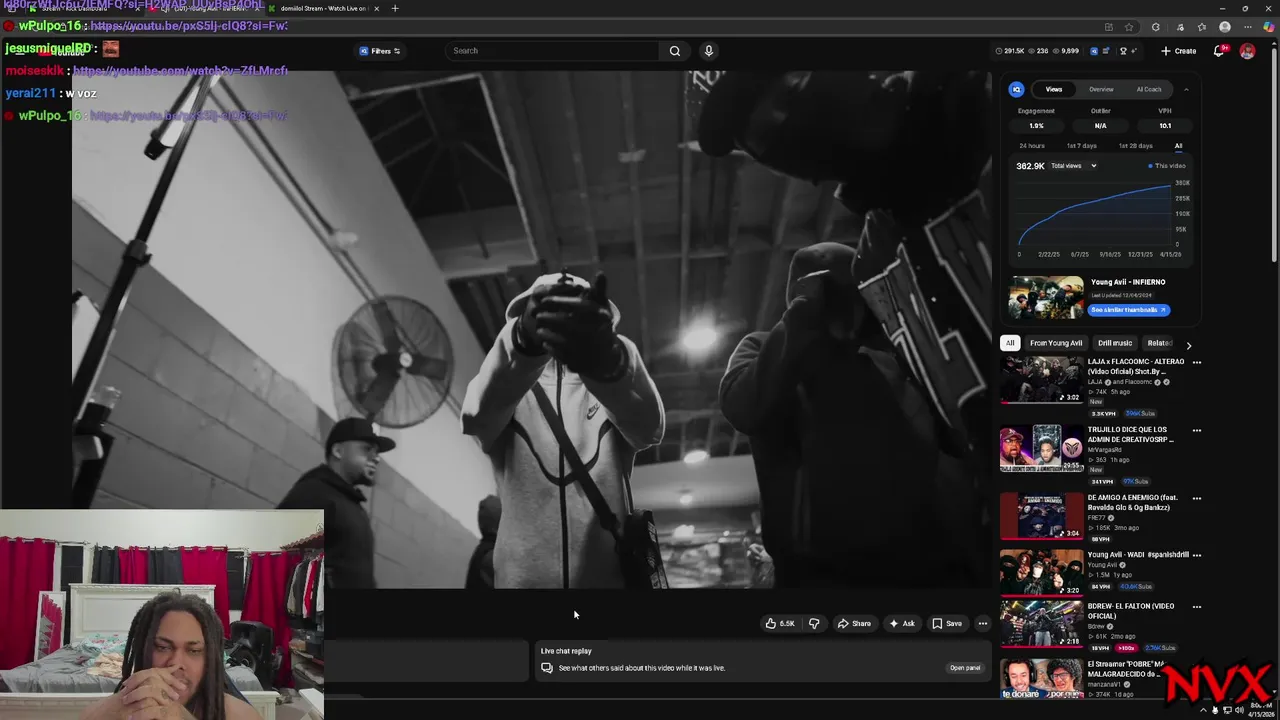Show more filter chips with right arrow
The width and height of the screenshot is (1280, 720).
click(1188, 344)
